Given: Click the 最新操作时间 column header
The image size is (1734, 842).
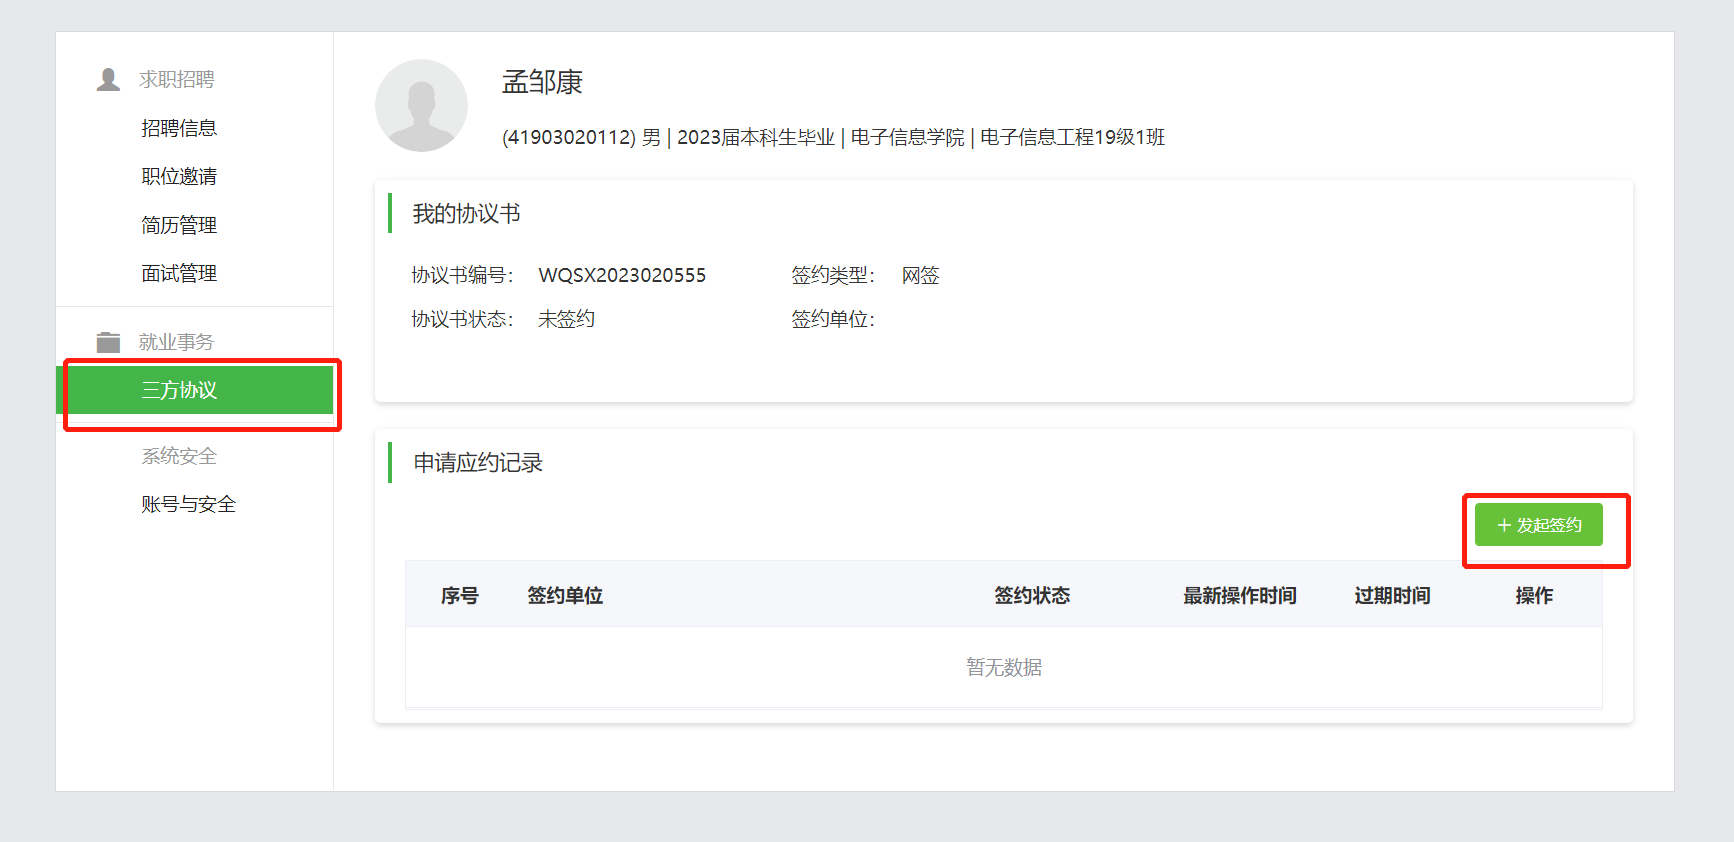Looking at the screenshot, I should (1239, 596).
